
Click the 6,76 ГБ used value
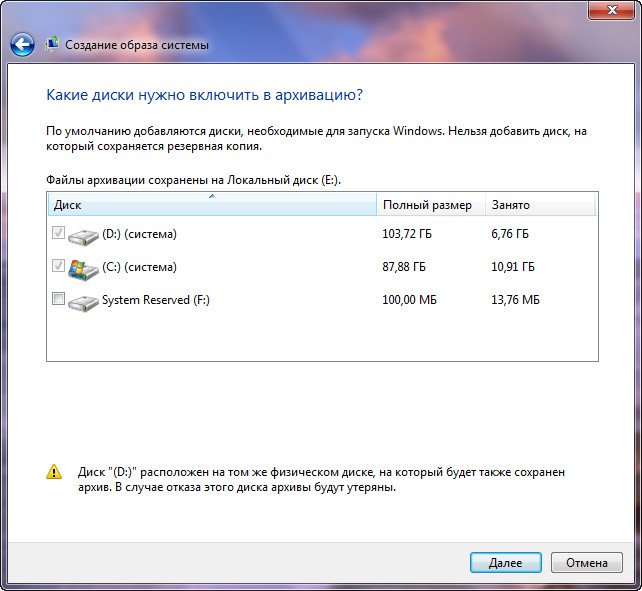point(510,234)
